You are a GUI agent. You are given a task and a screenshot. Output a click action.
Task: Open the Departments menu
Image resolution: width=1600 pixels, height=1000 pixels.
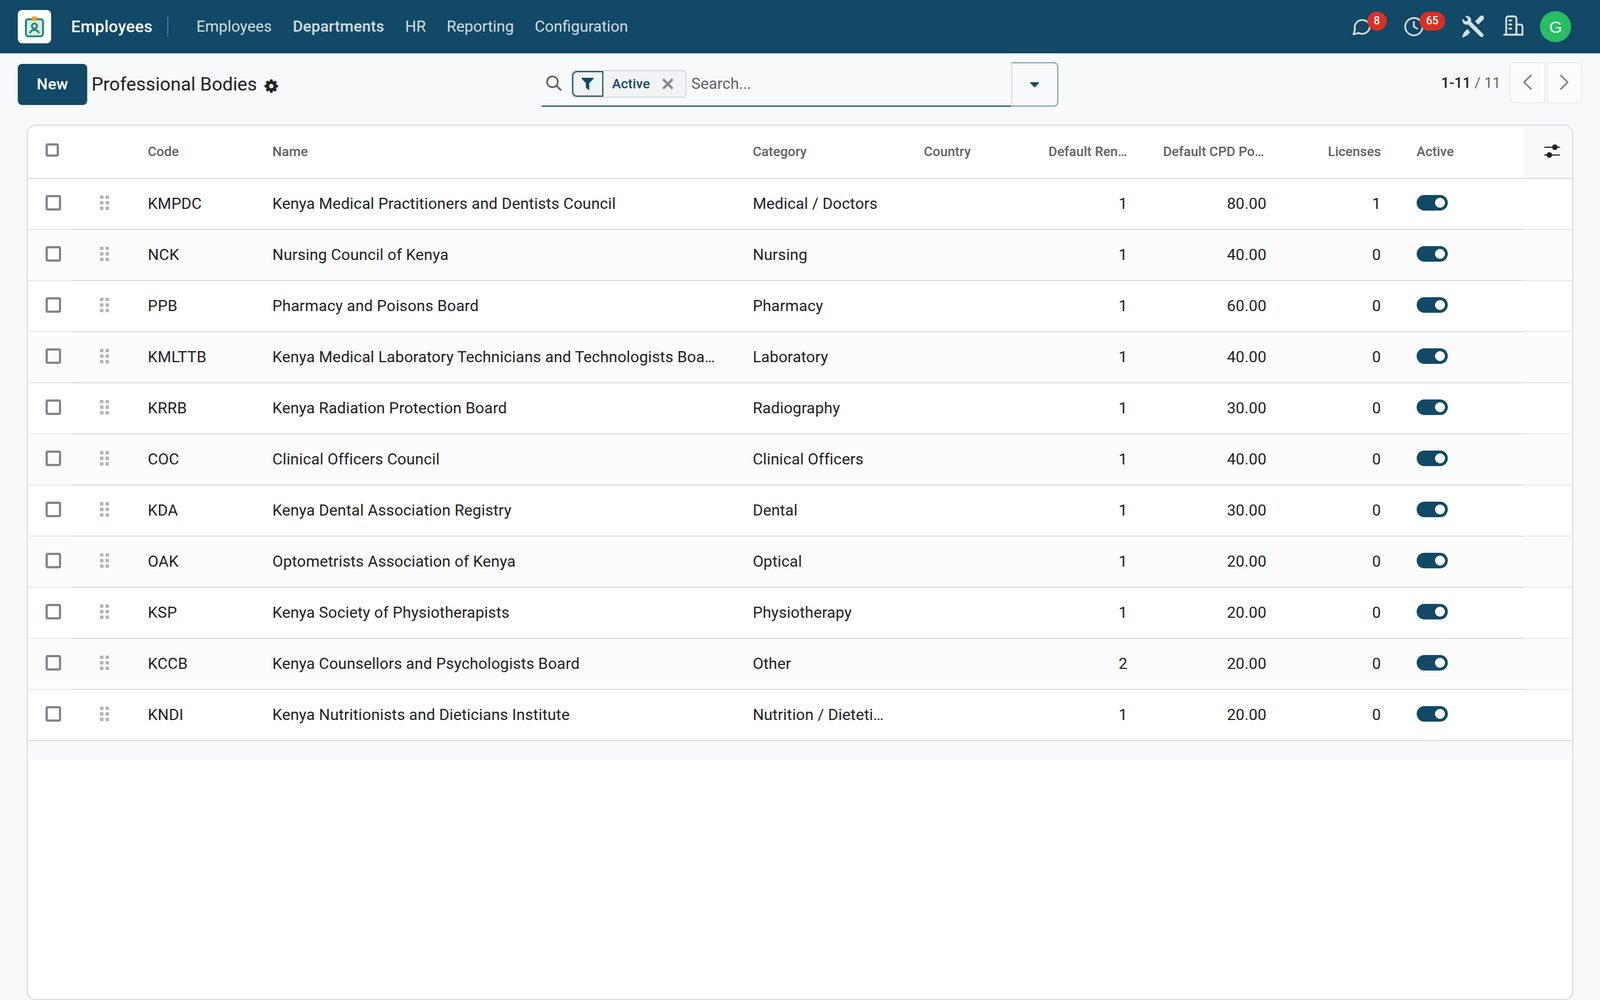point(338,27)
